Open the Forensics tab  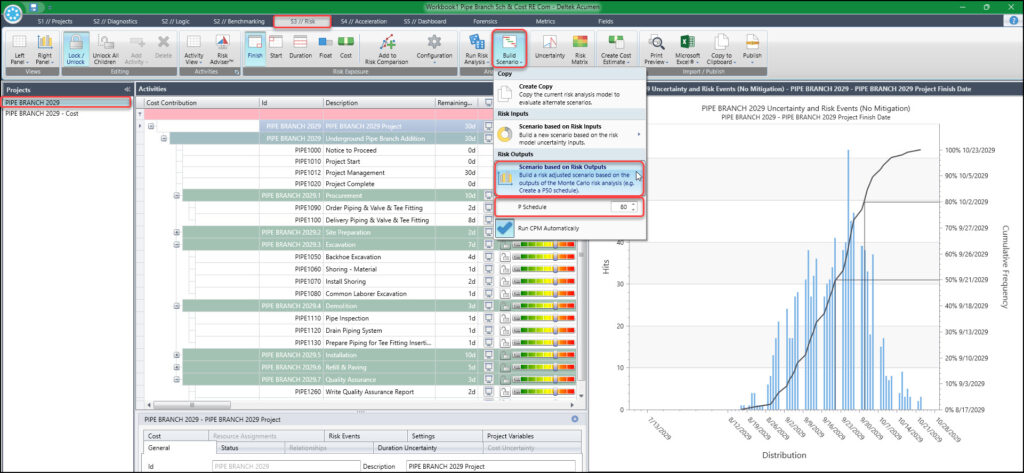[484, 22]
